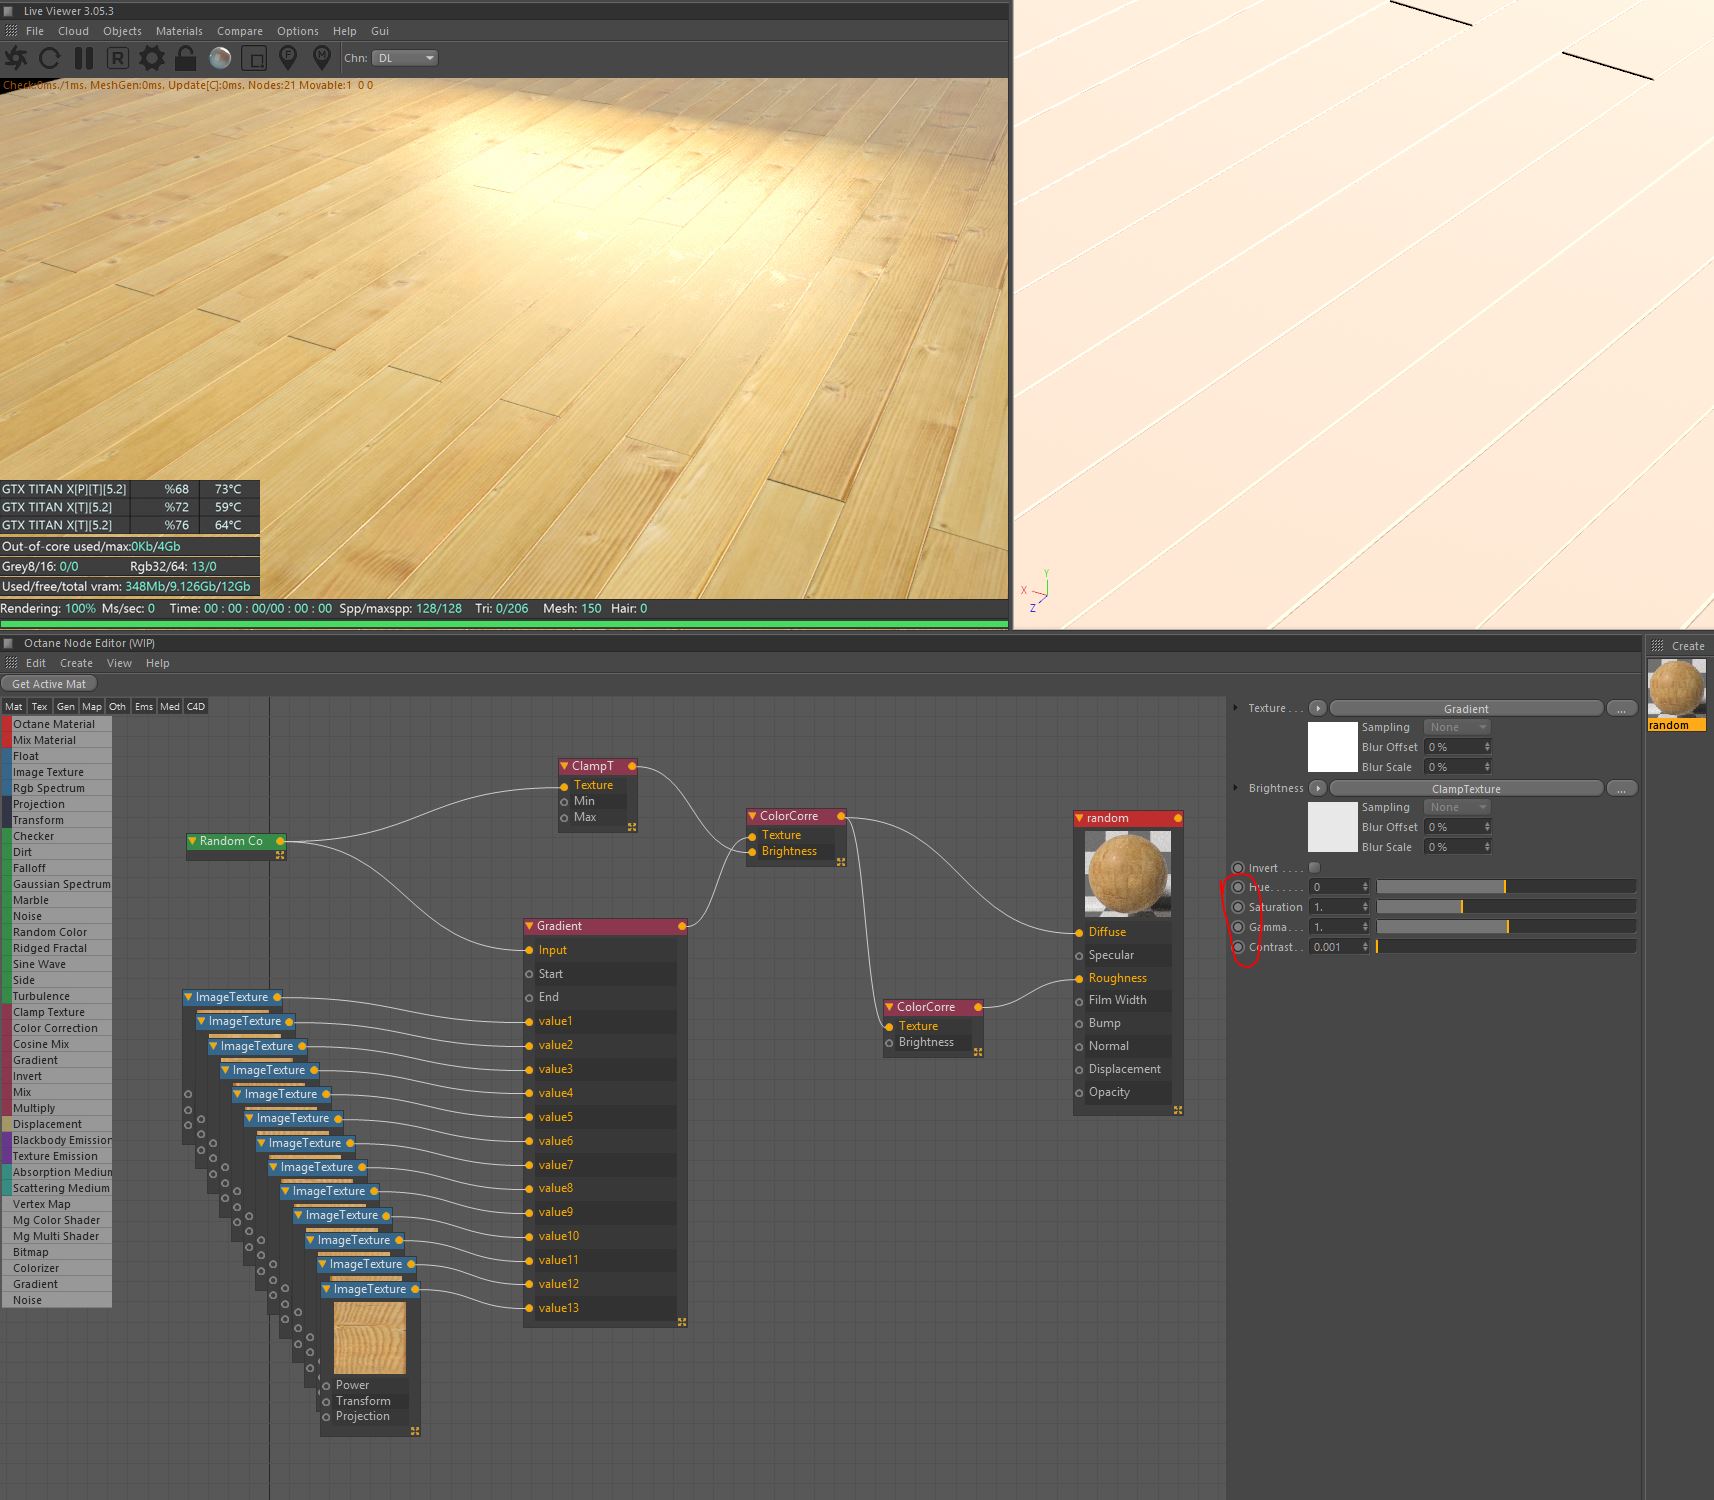Viewport: 1714px width, 1500px height.
Task: Click the ClampTexture brightness button
Action: [x=1466, y=788]
